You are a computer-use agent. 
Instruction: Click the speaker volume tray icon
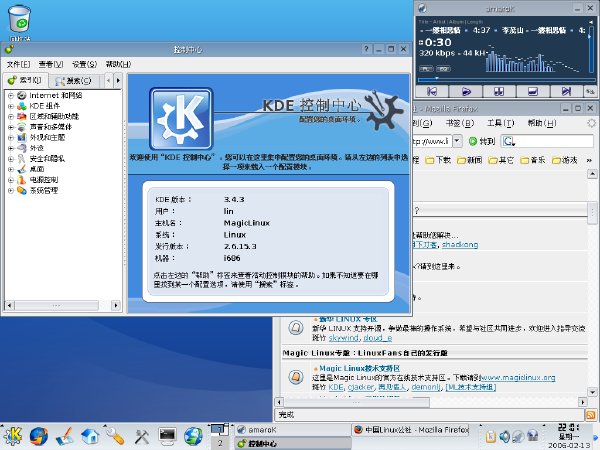[505, 436]
